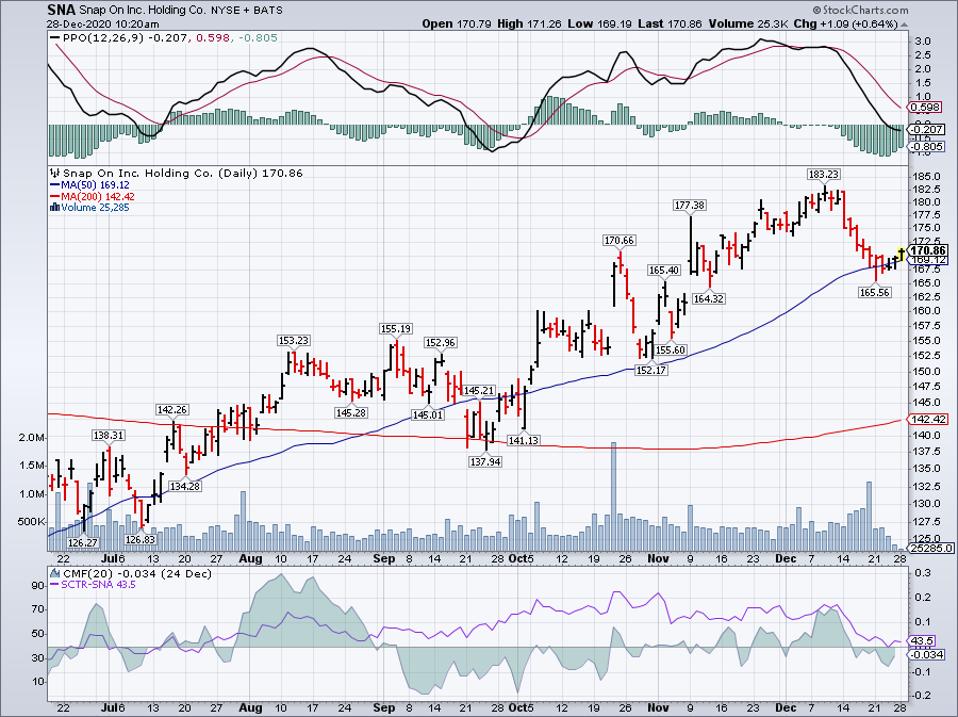Image resolution: width=958 pixels, height=717 pixels.
Task: Click the 183.23 peak price label
Action: click(824, 174)
